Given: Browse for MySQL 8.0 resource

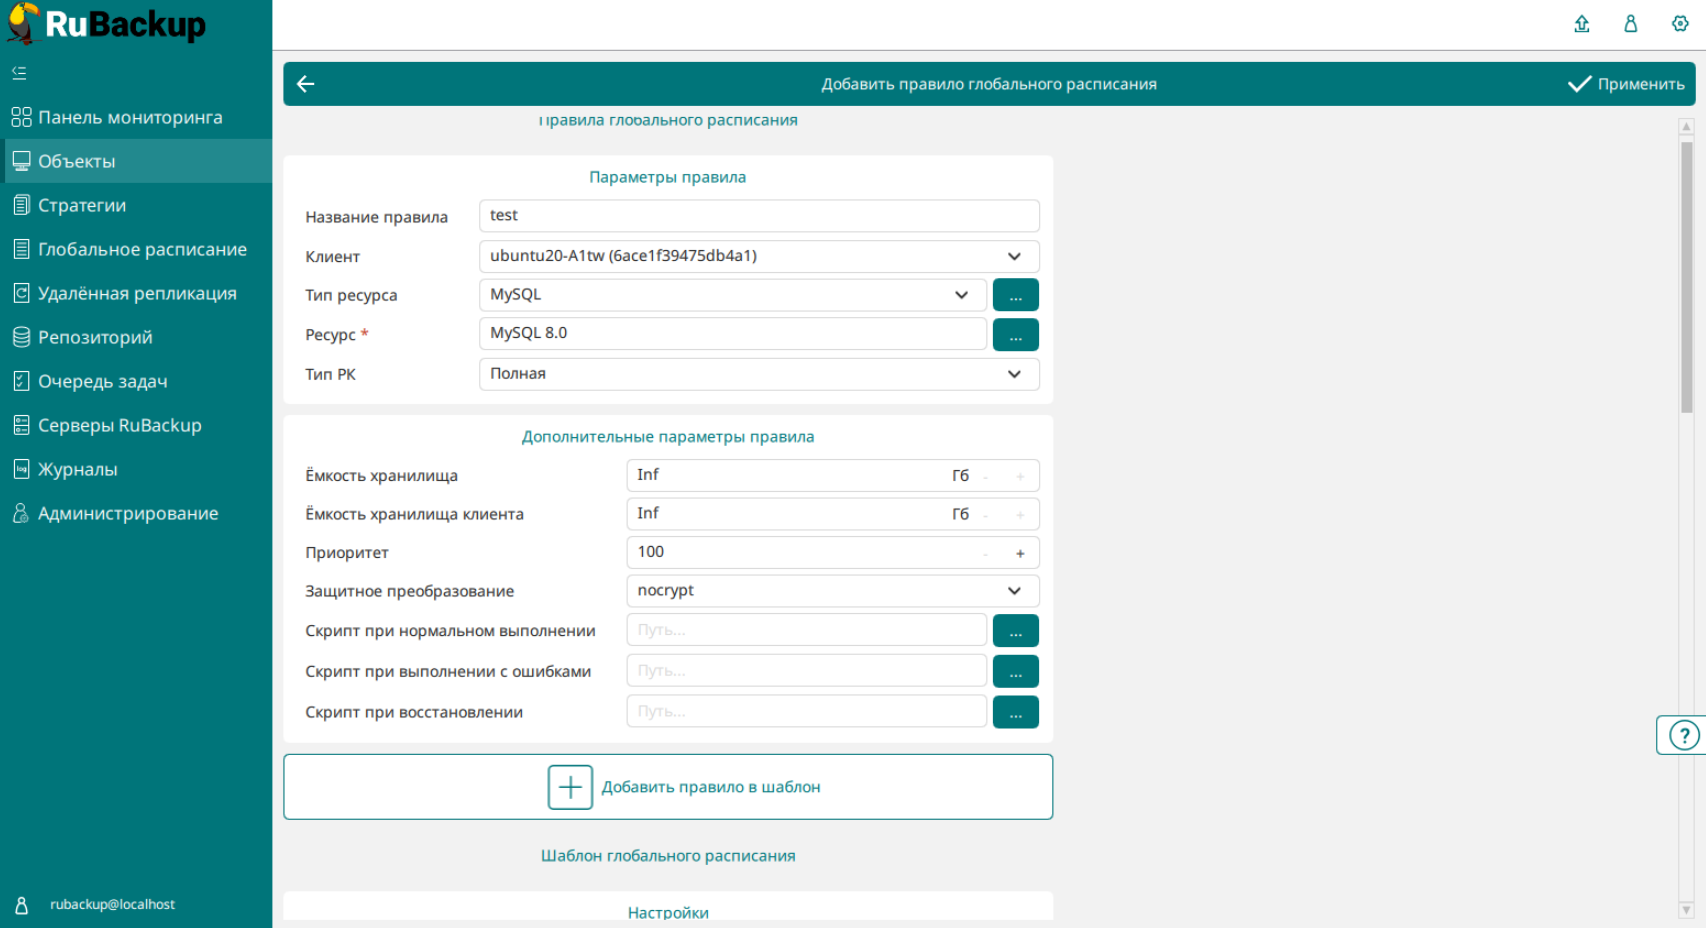Looking at the screenshot, I should 1015,335.
